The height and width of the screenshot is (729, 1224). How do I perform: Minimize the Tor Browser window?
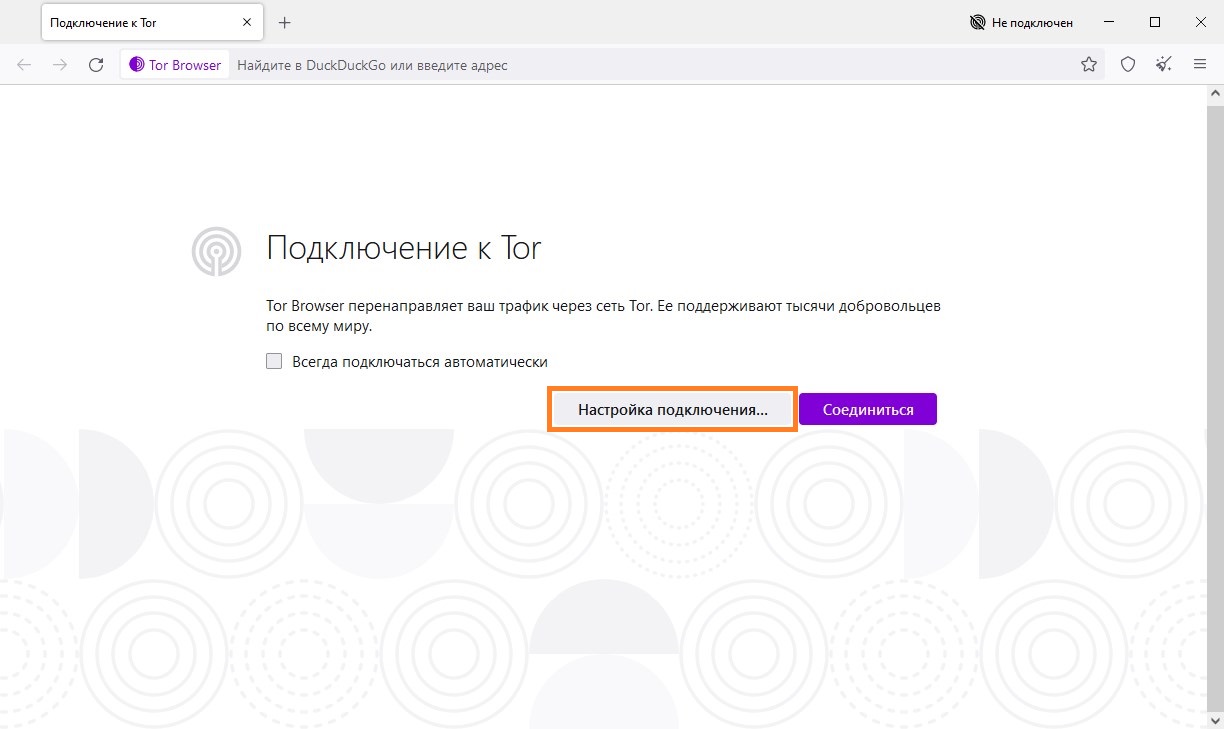[1110, 22]
